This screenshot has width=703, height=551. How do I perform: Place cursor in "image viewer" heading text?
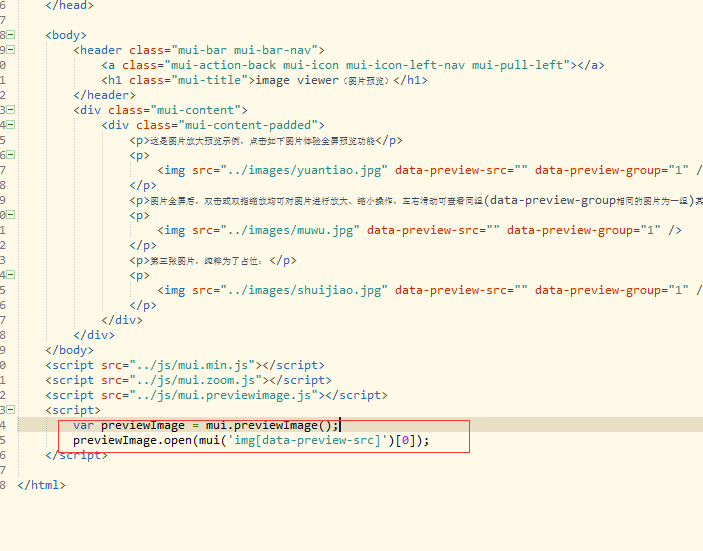(297, 80)
